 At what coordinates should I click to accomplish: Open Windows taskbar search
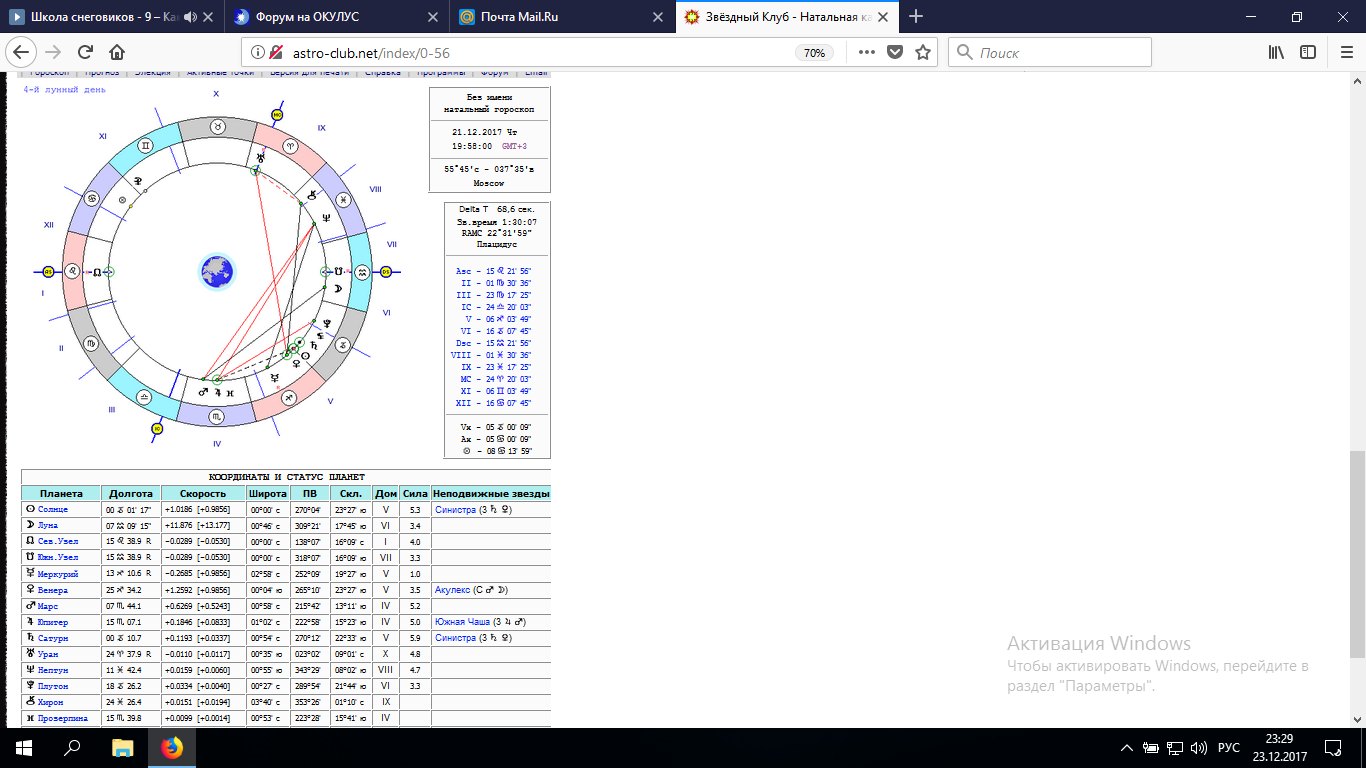(x=72, y=747)
